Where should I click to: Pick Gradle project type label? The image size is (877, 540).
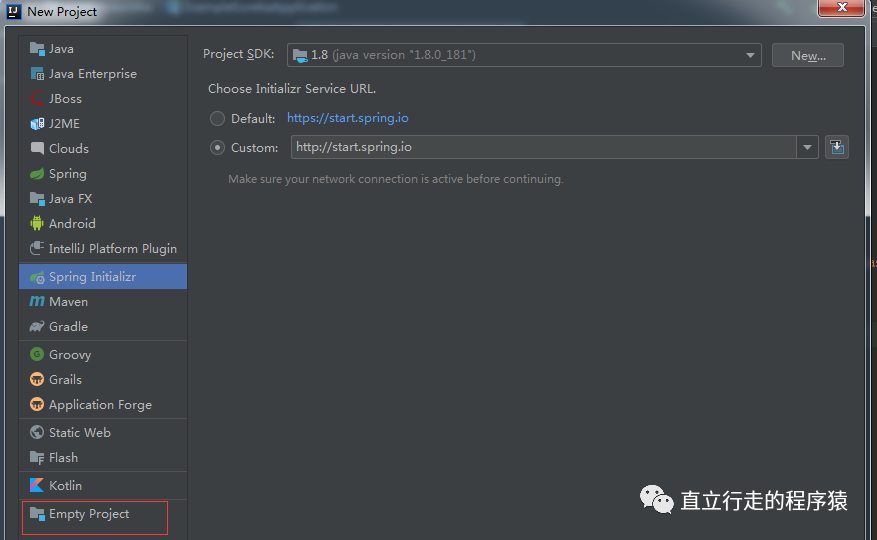[68, 326]
